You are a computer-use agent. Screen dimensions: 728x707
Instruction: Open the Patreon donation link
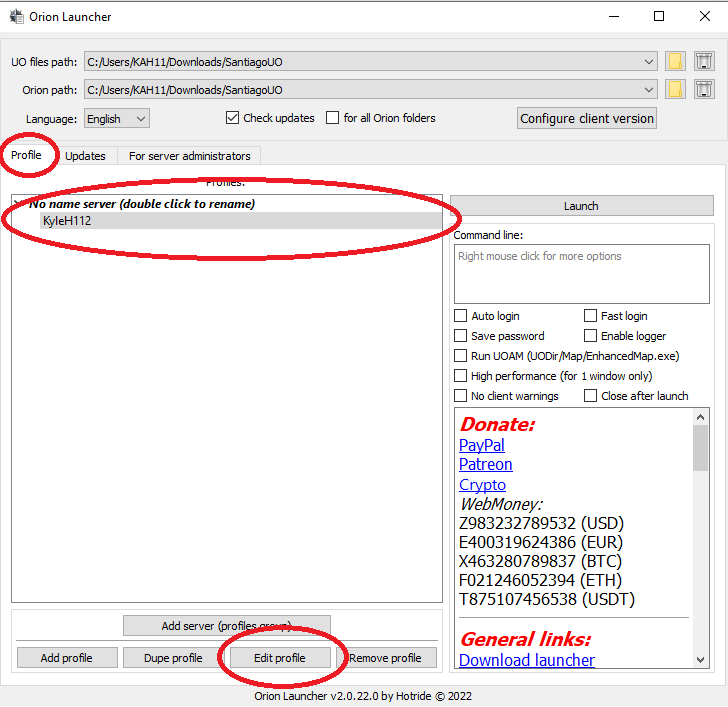tap(485, 465)
